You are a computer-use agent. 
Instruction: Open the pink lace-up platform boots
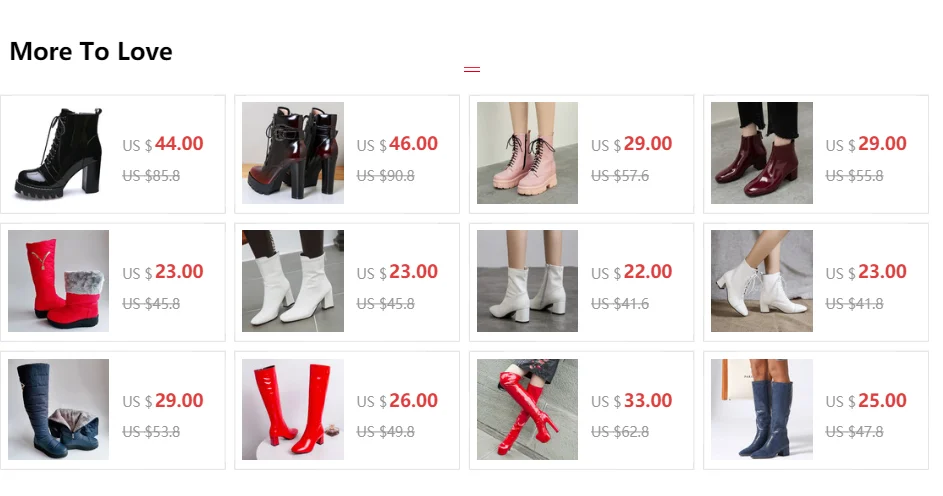pyautogui.click(x=527, y=153)
